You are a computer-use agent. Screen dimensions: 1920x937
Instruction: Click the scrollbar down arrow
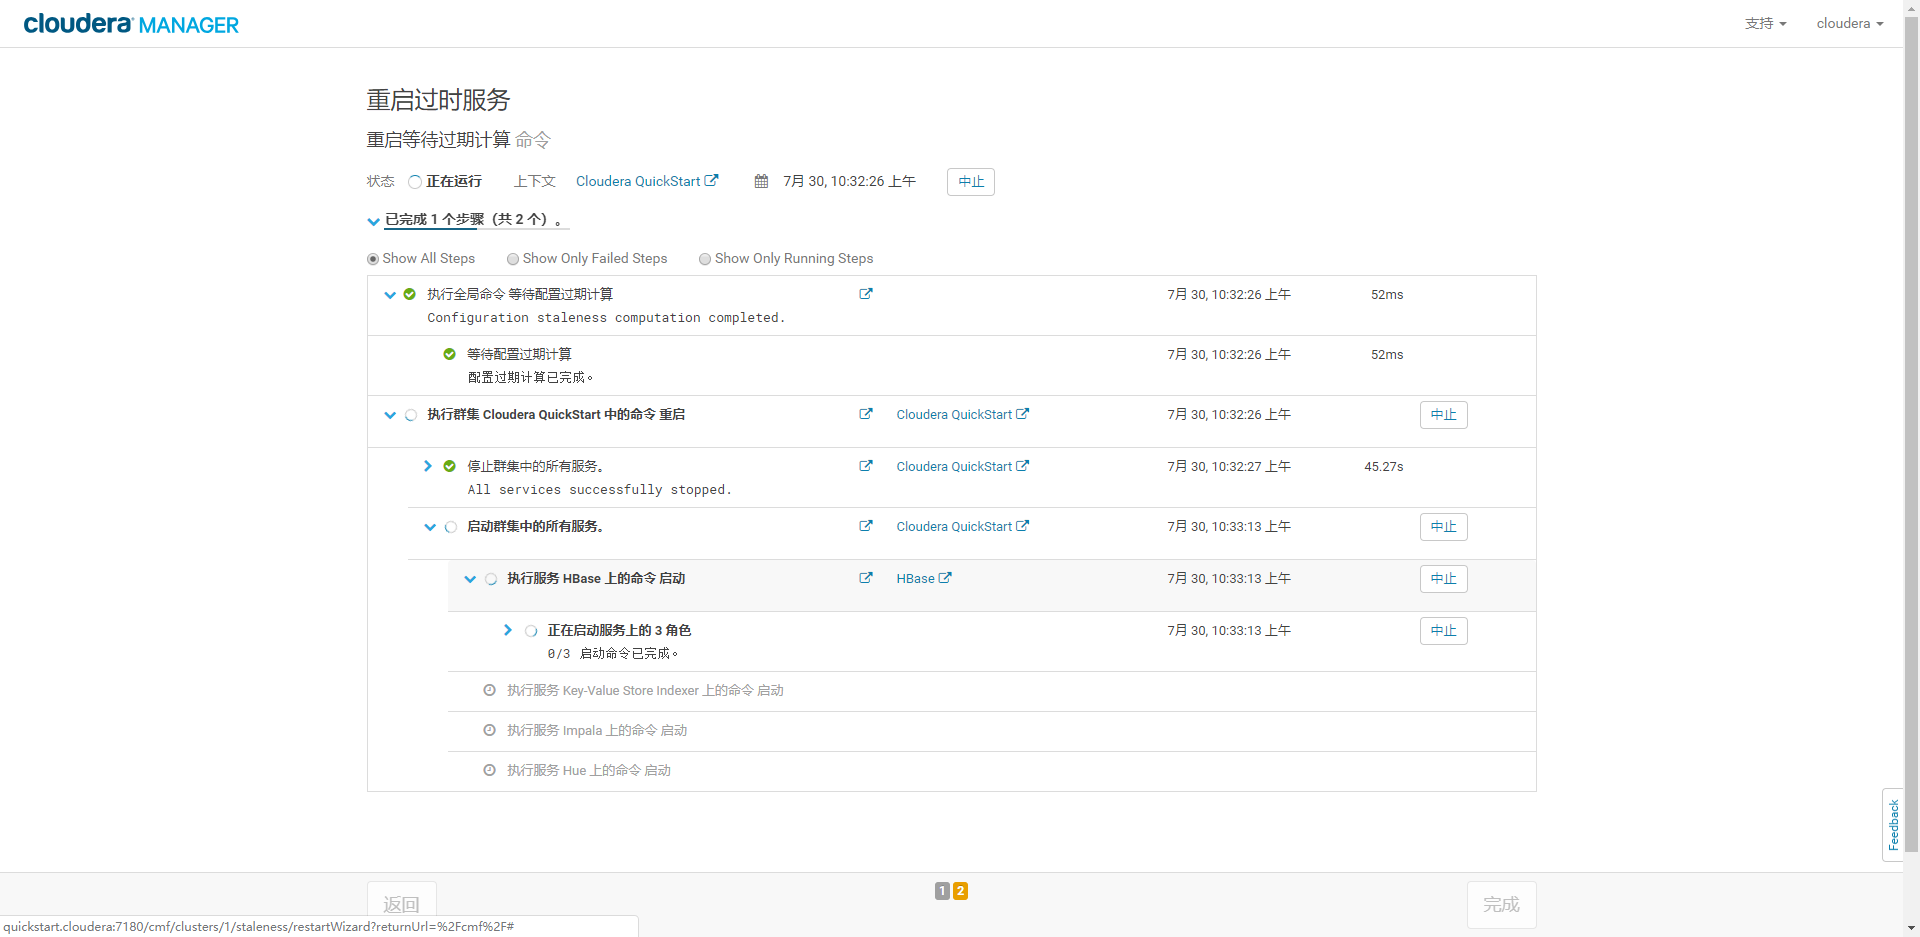1911,928
